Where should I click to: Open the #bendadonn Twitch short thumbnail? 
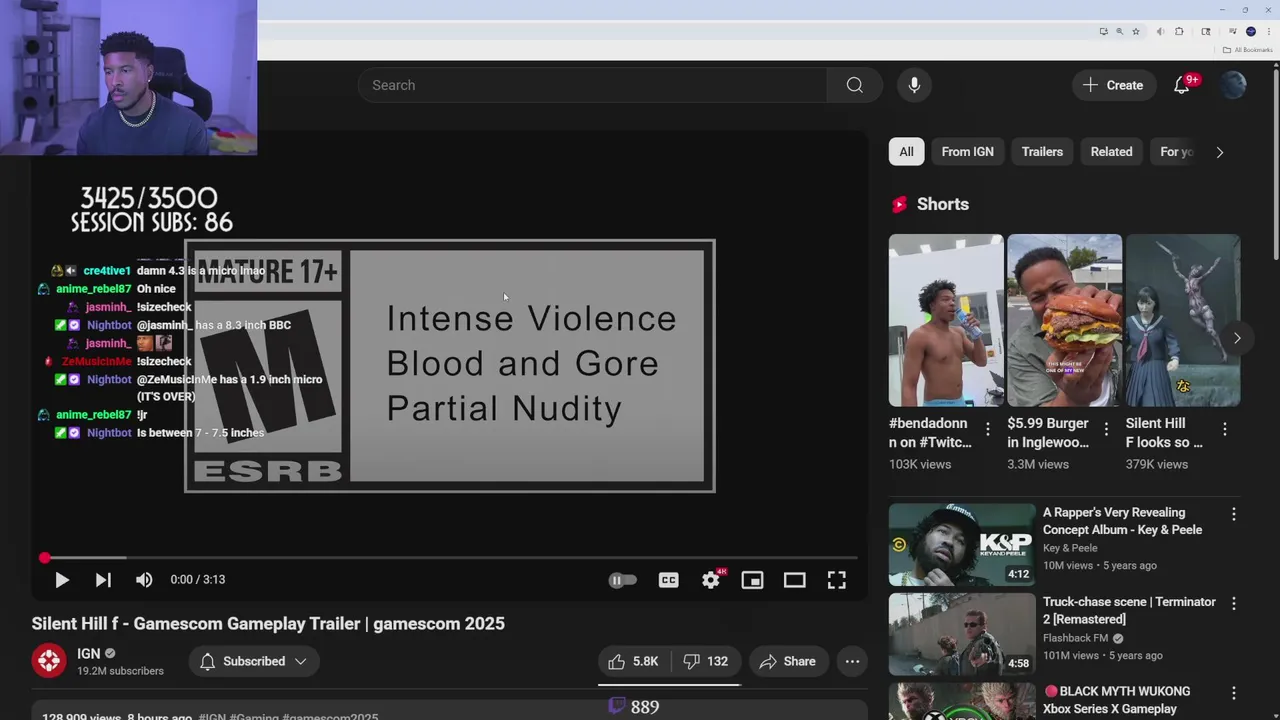pos(946,320)
